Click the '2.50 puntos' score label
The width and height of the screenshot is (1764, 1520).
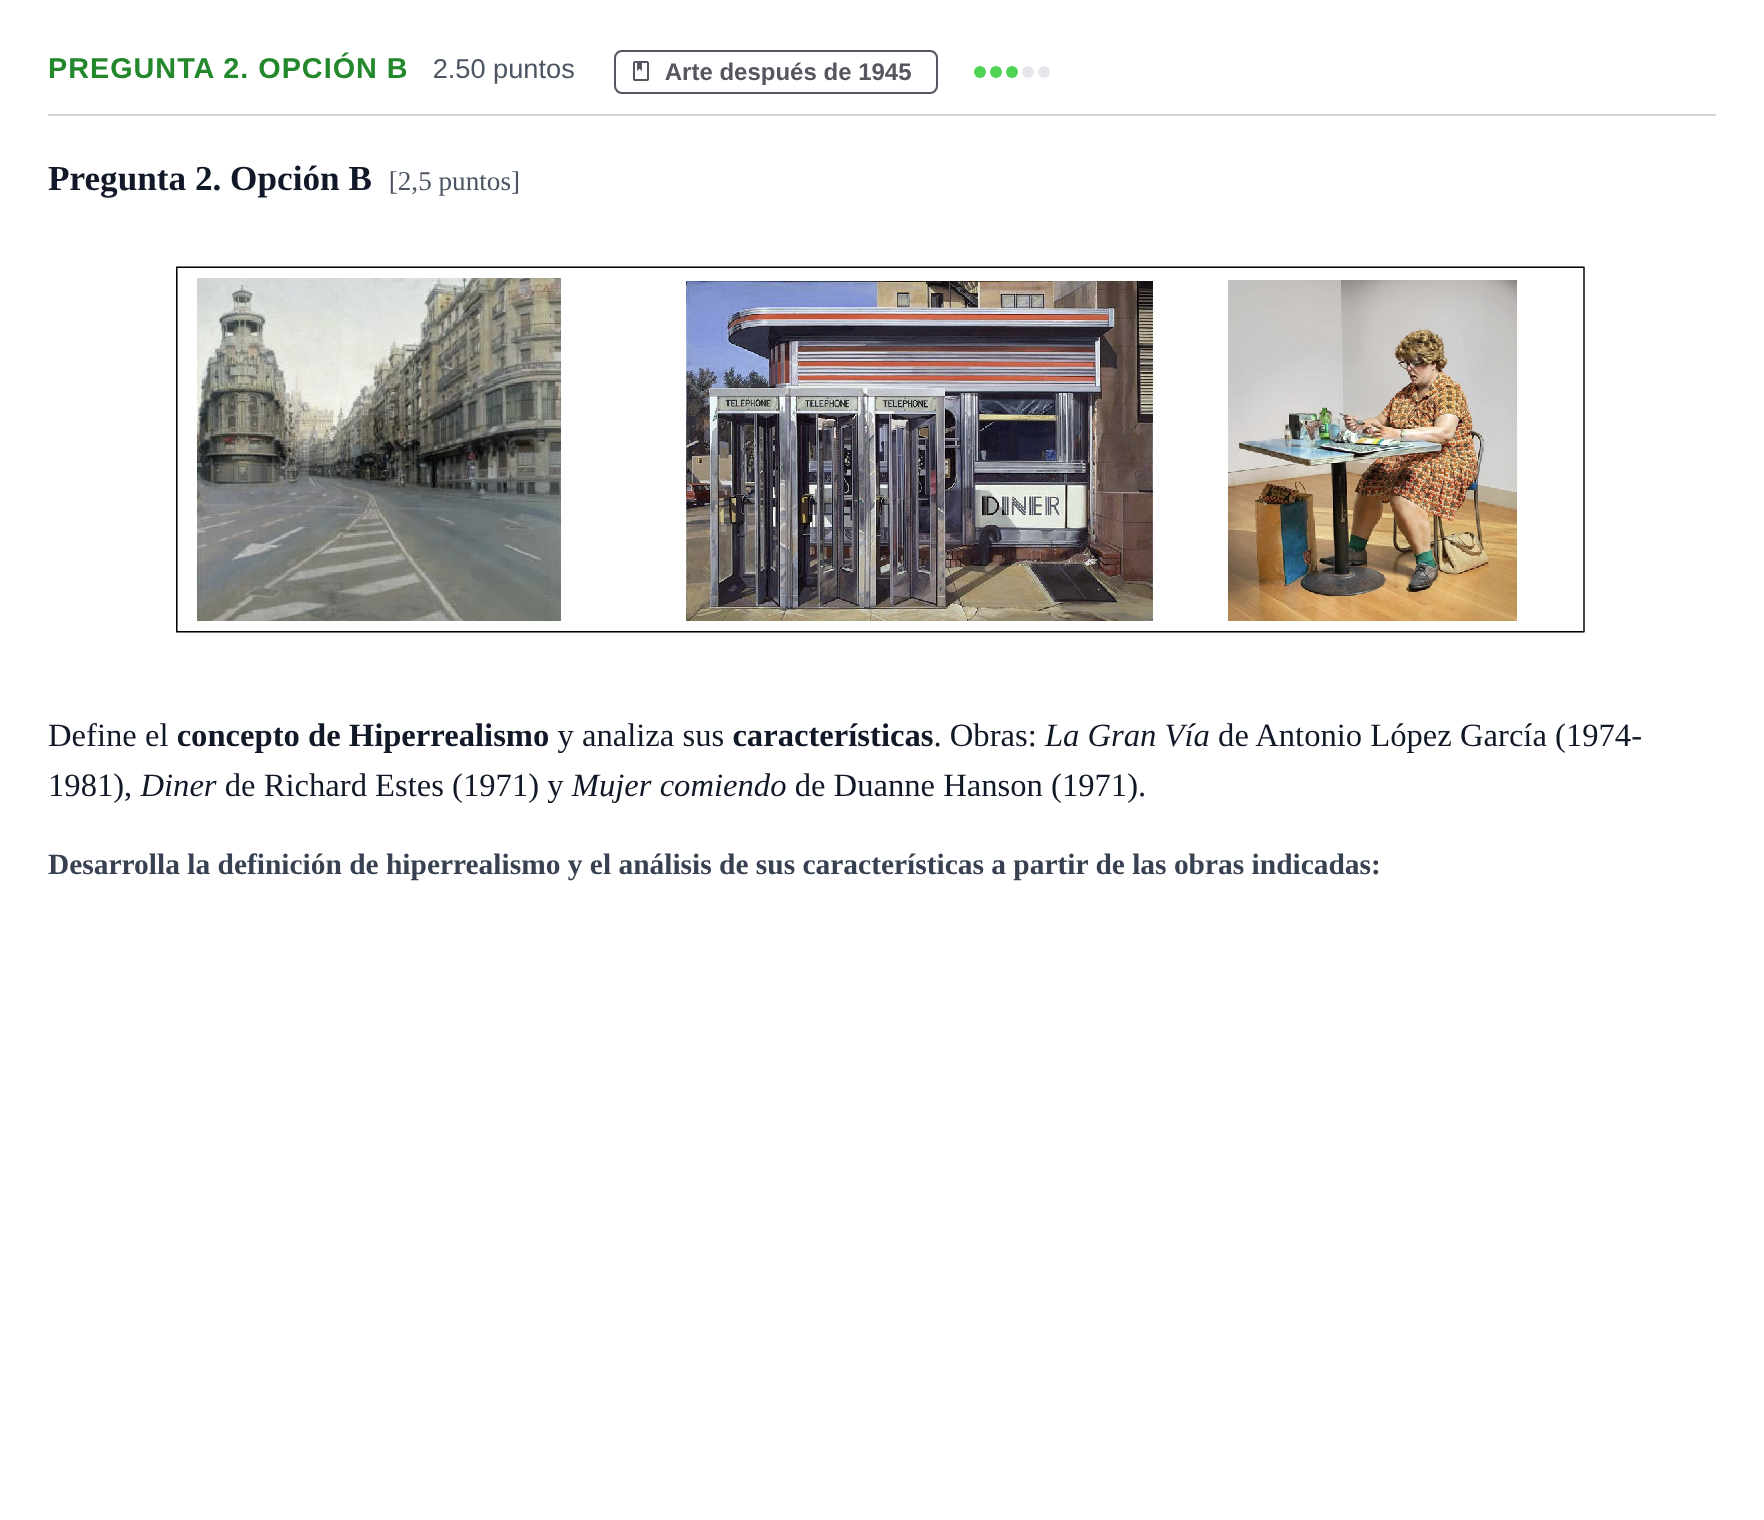click(x=503, y=69)
